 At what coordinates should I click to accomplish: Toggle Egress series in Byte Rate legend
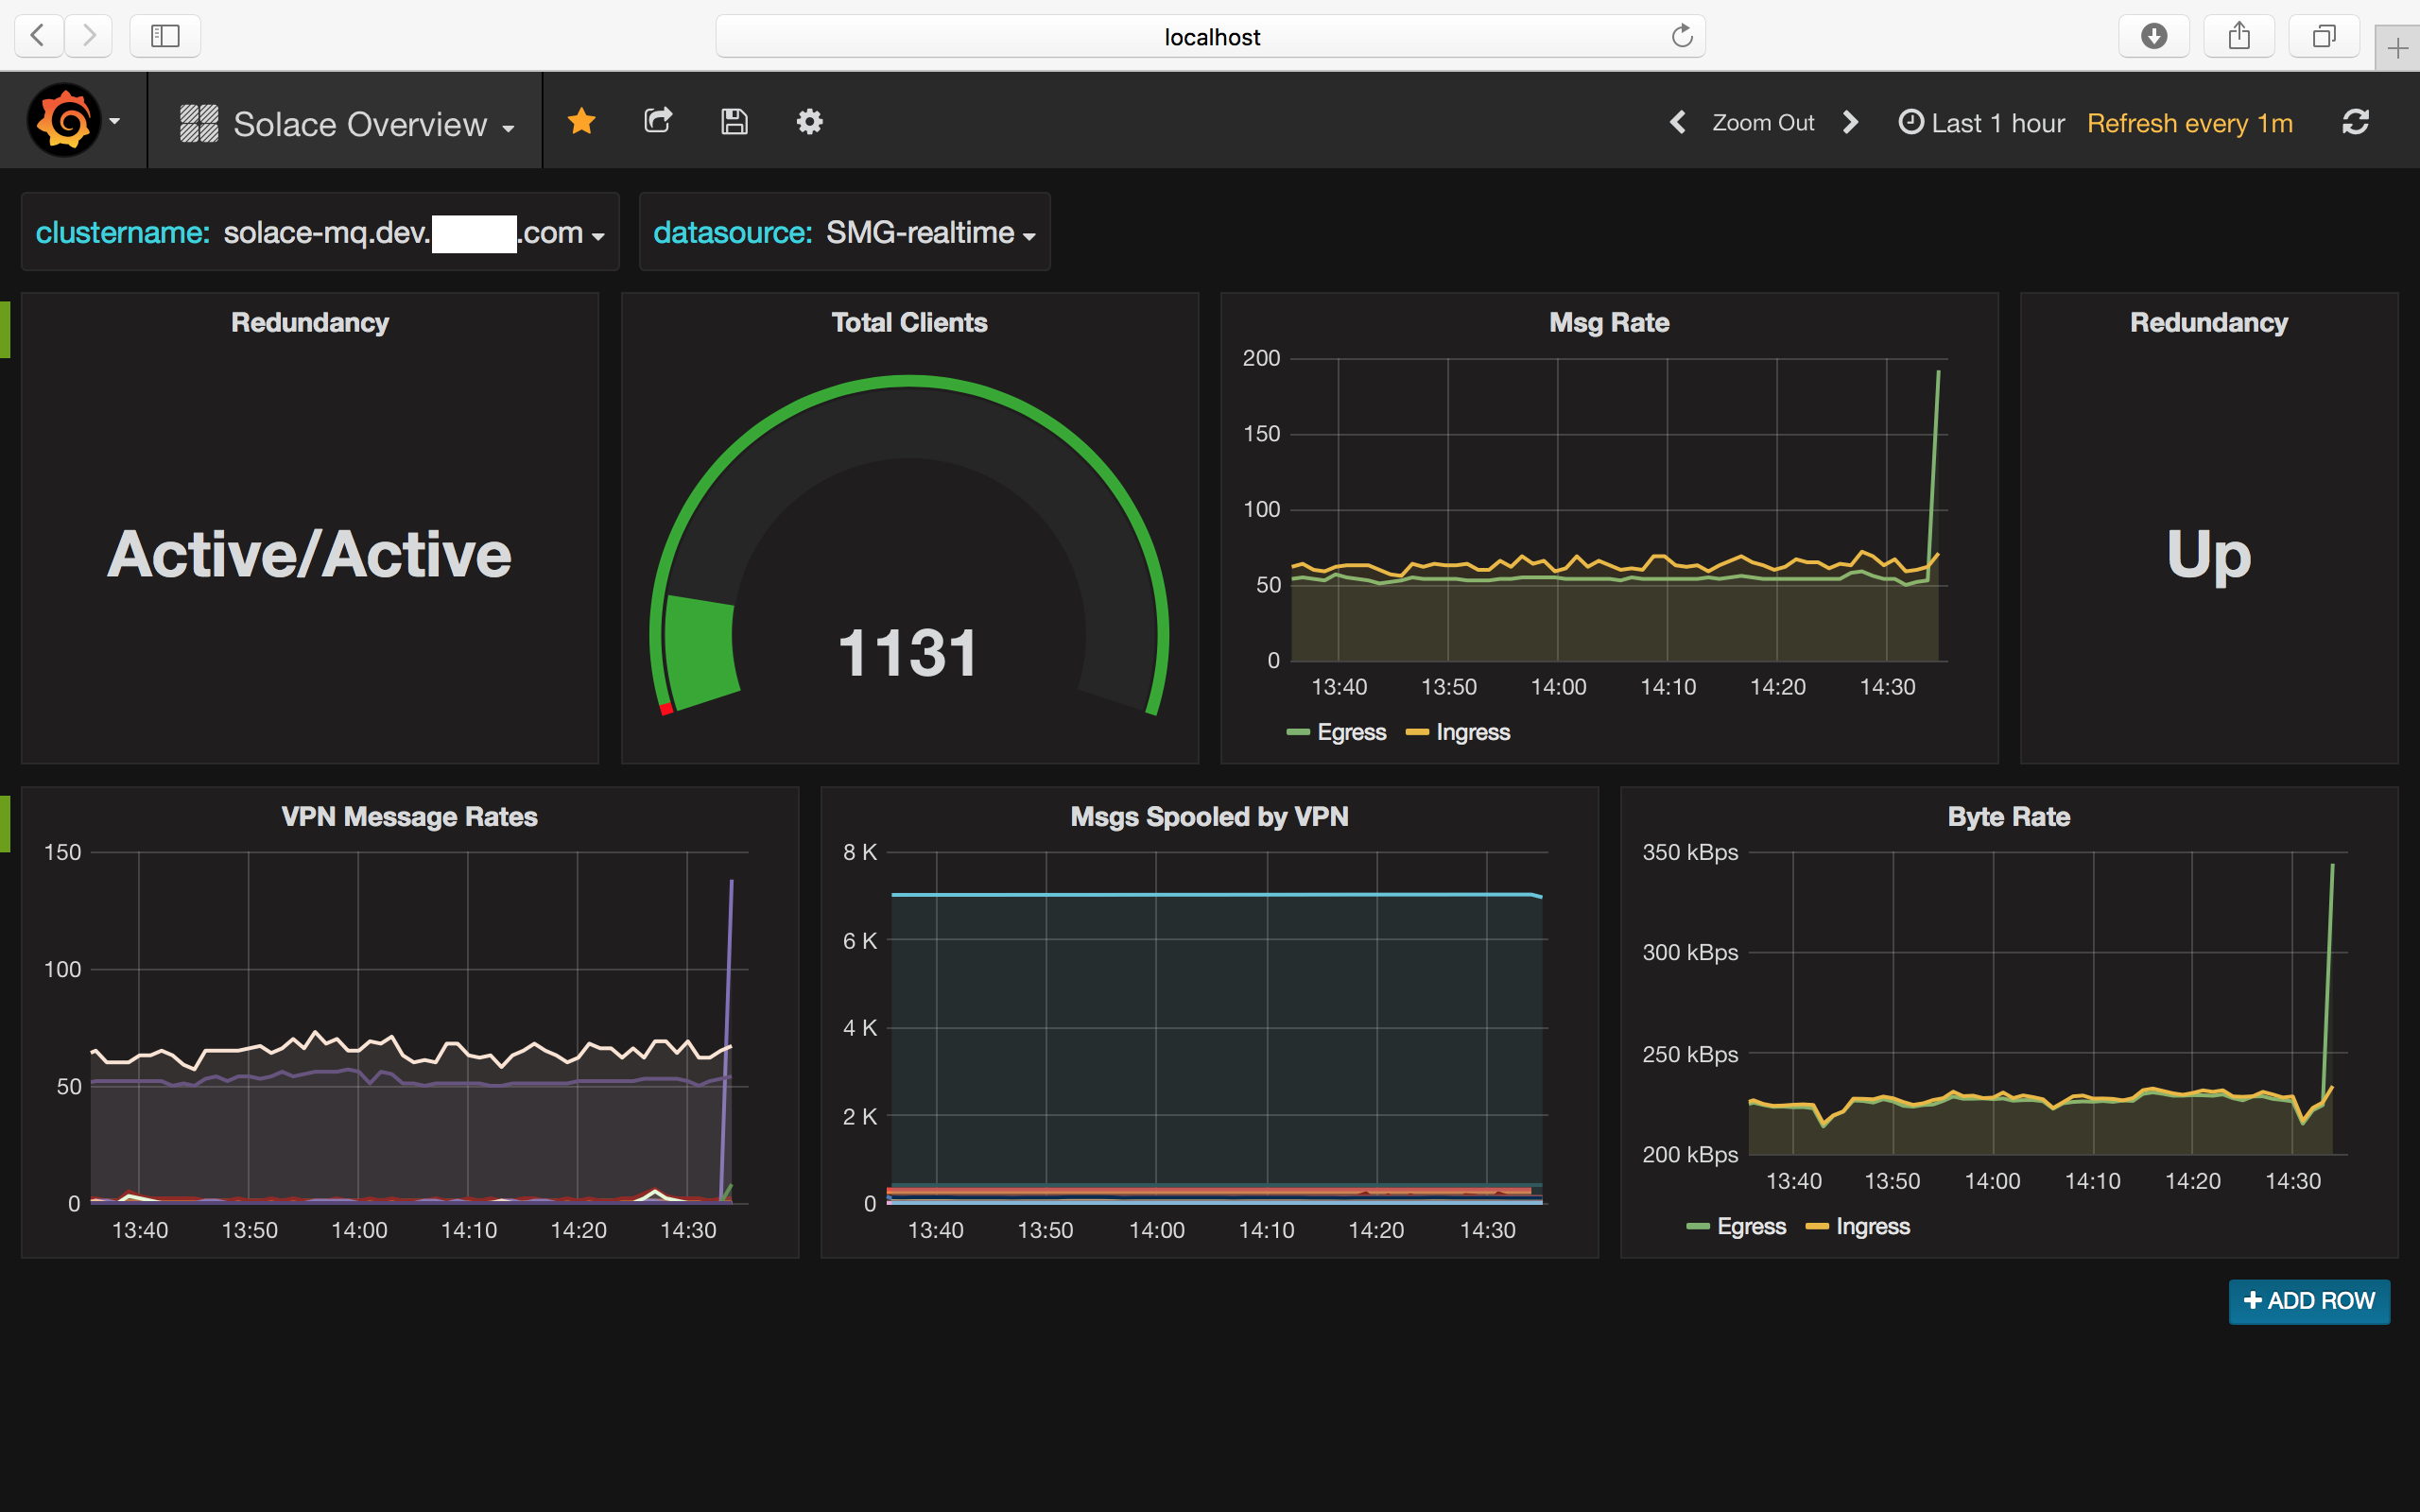pos(1750,1226)
